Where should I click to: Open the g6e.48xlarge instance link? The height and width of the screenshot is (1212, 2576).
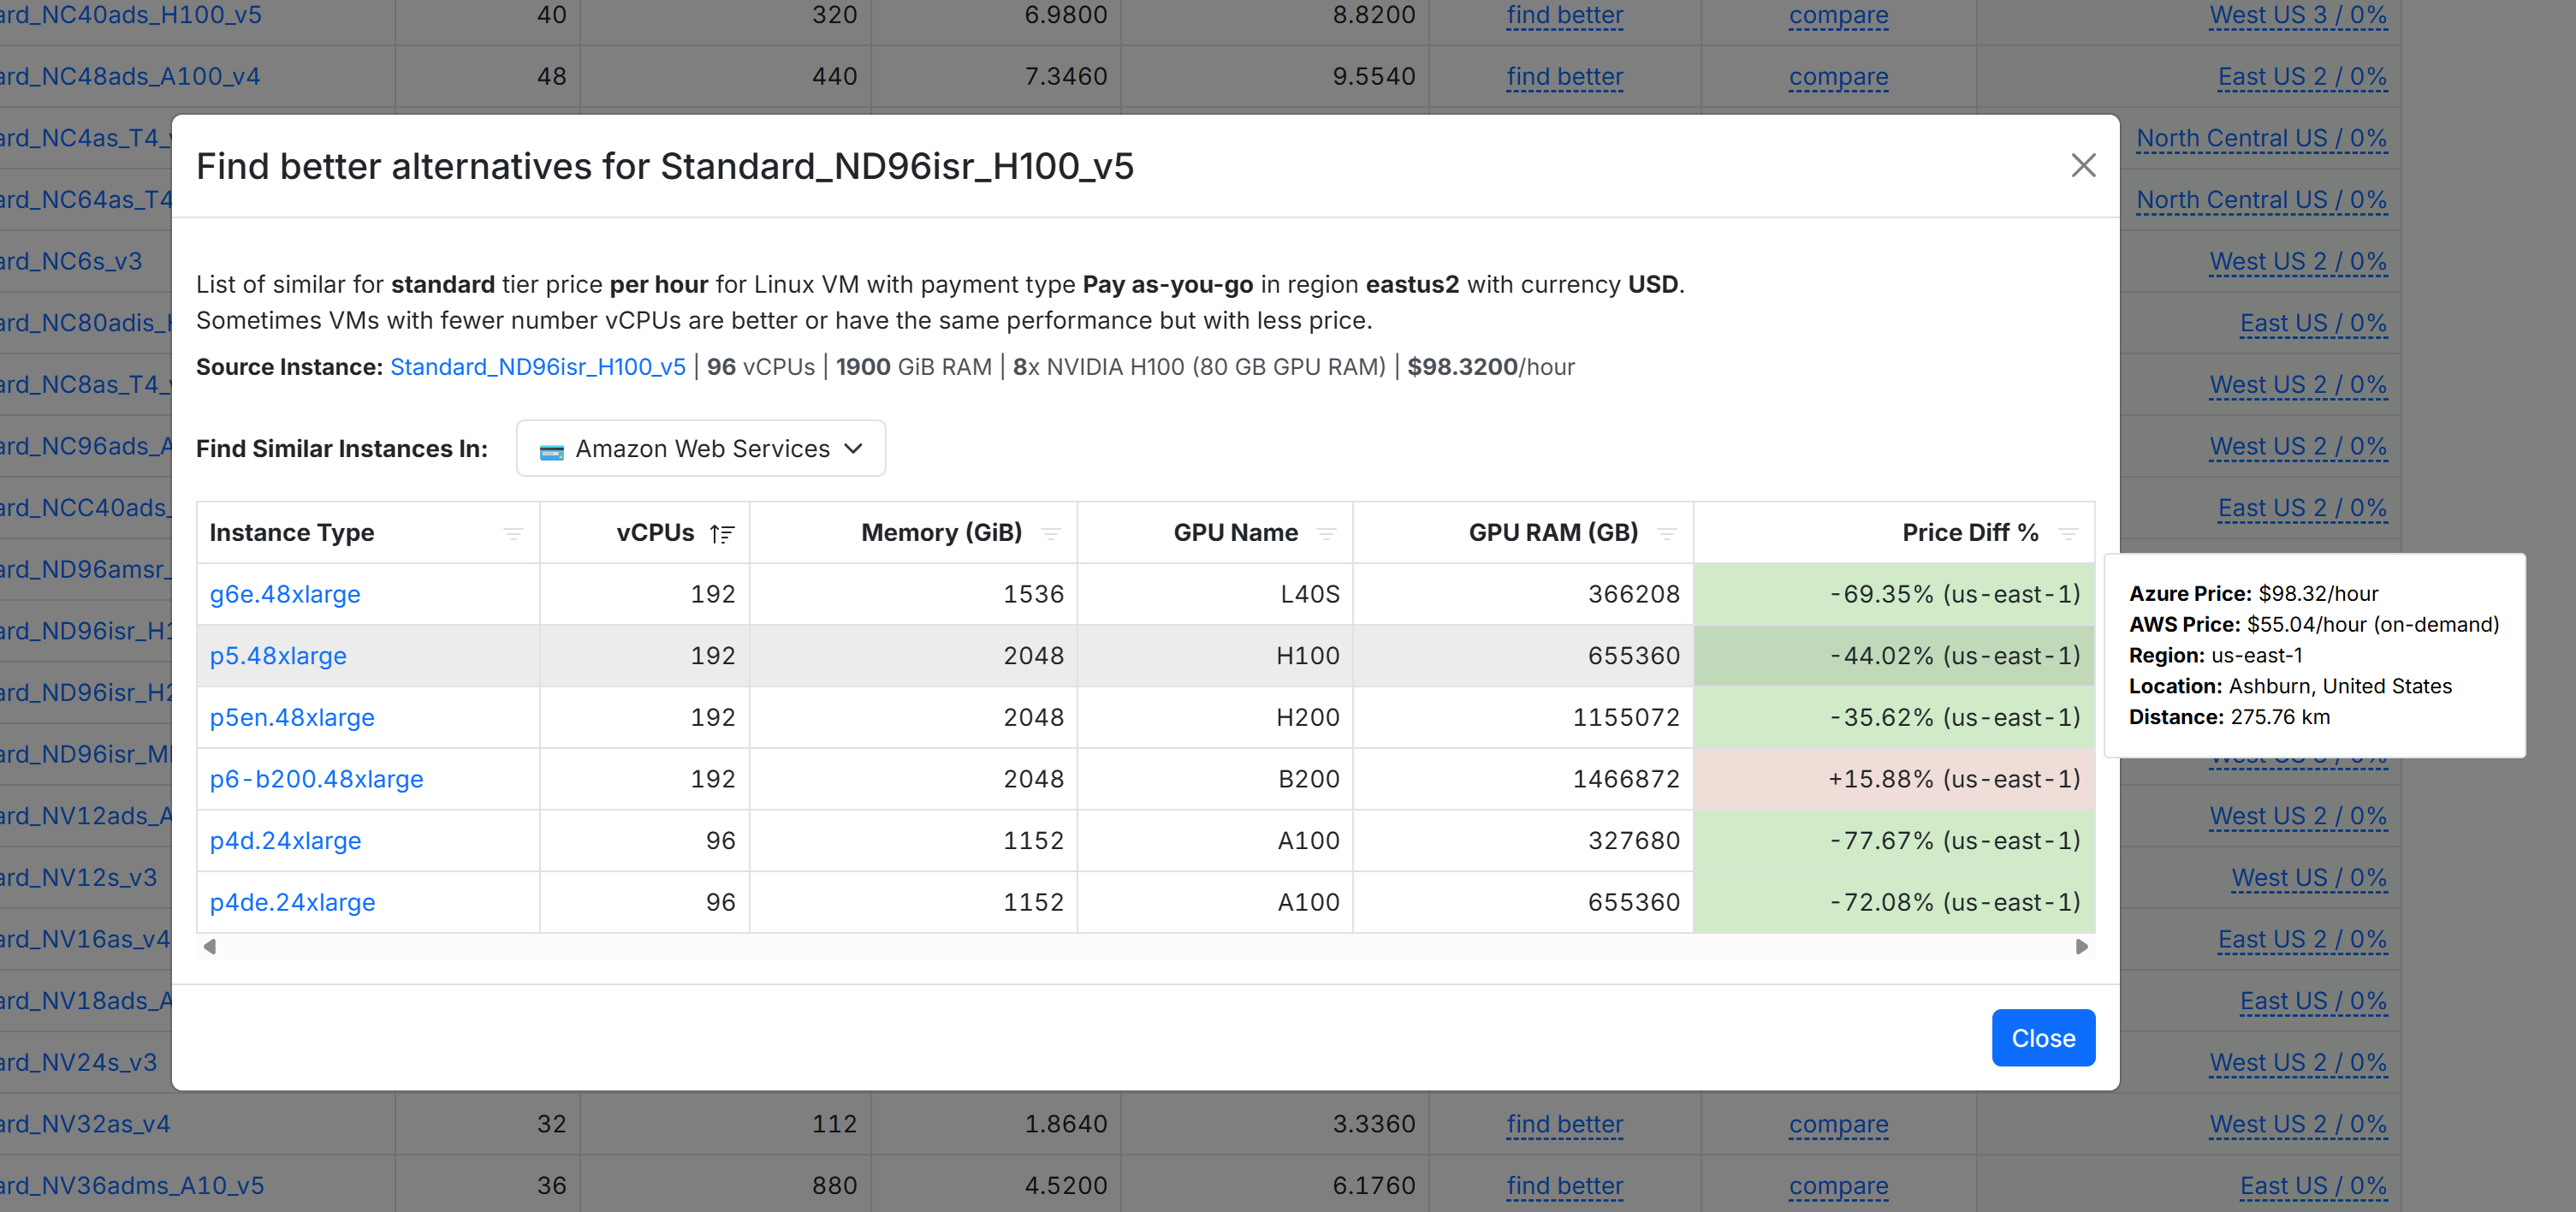pos(285,594)
